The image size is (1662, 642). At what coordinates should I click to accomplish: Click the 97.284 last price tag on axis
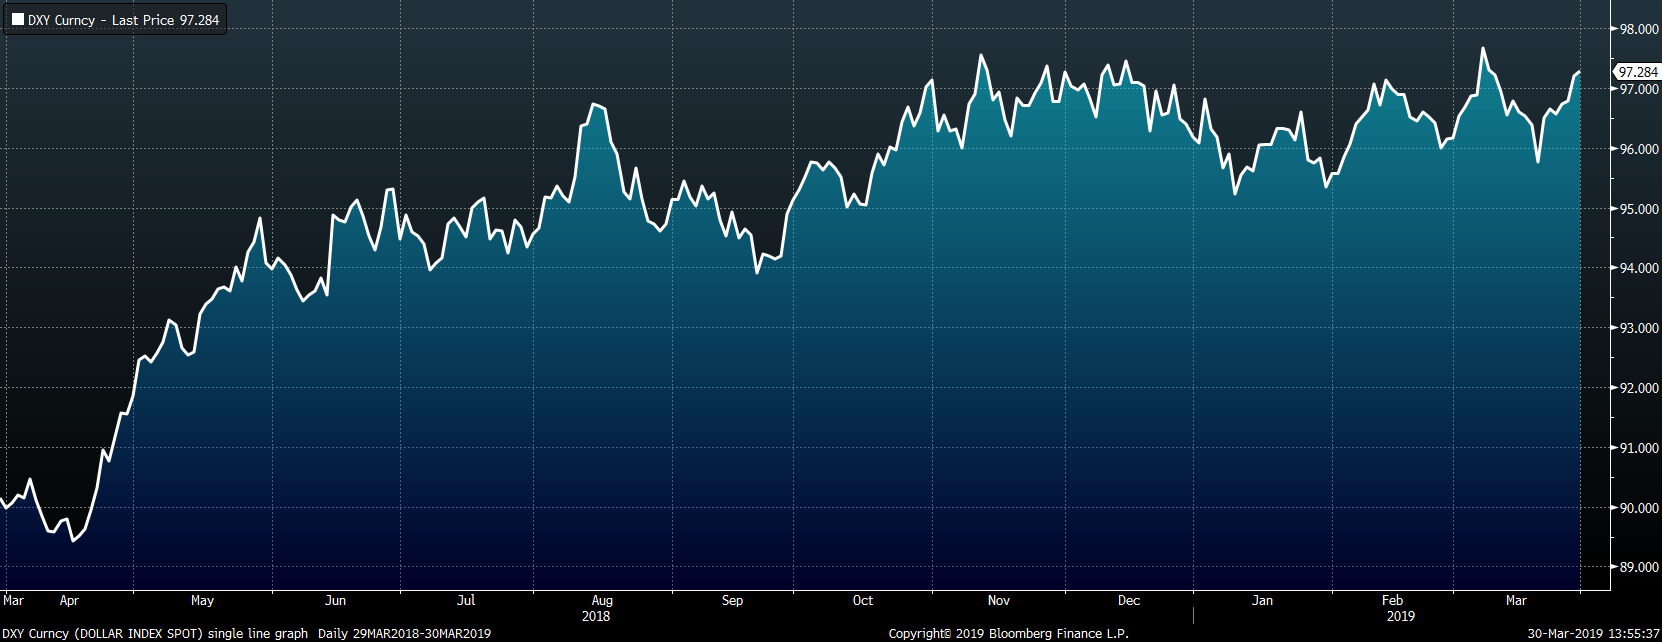coord(1637,72)
